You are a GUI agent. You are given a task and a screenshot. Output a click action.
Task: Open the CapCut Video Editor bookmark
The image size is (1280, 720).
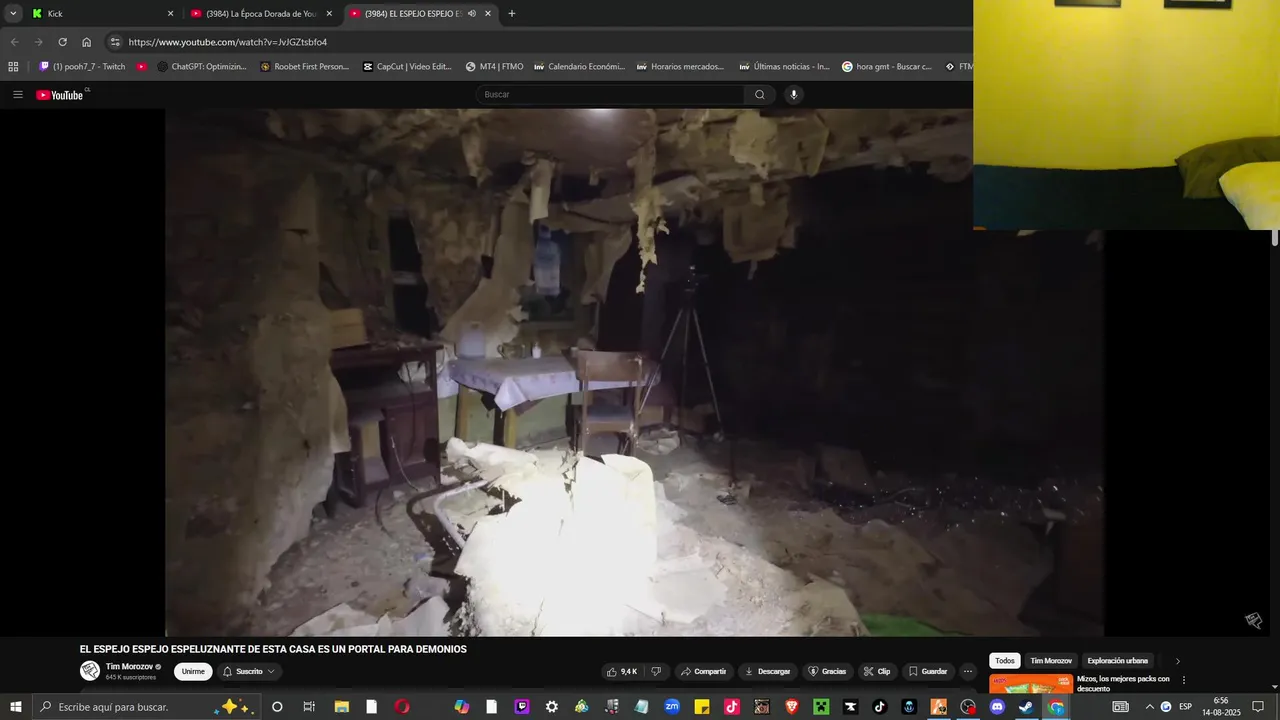pyautogui.click(x=407, y=67)
